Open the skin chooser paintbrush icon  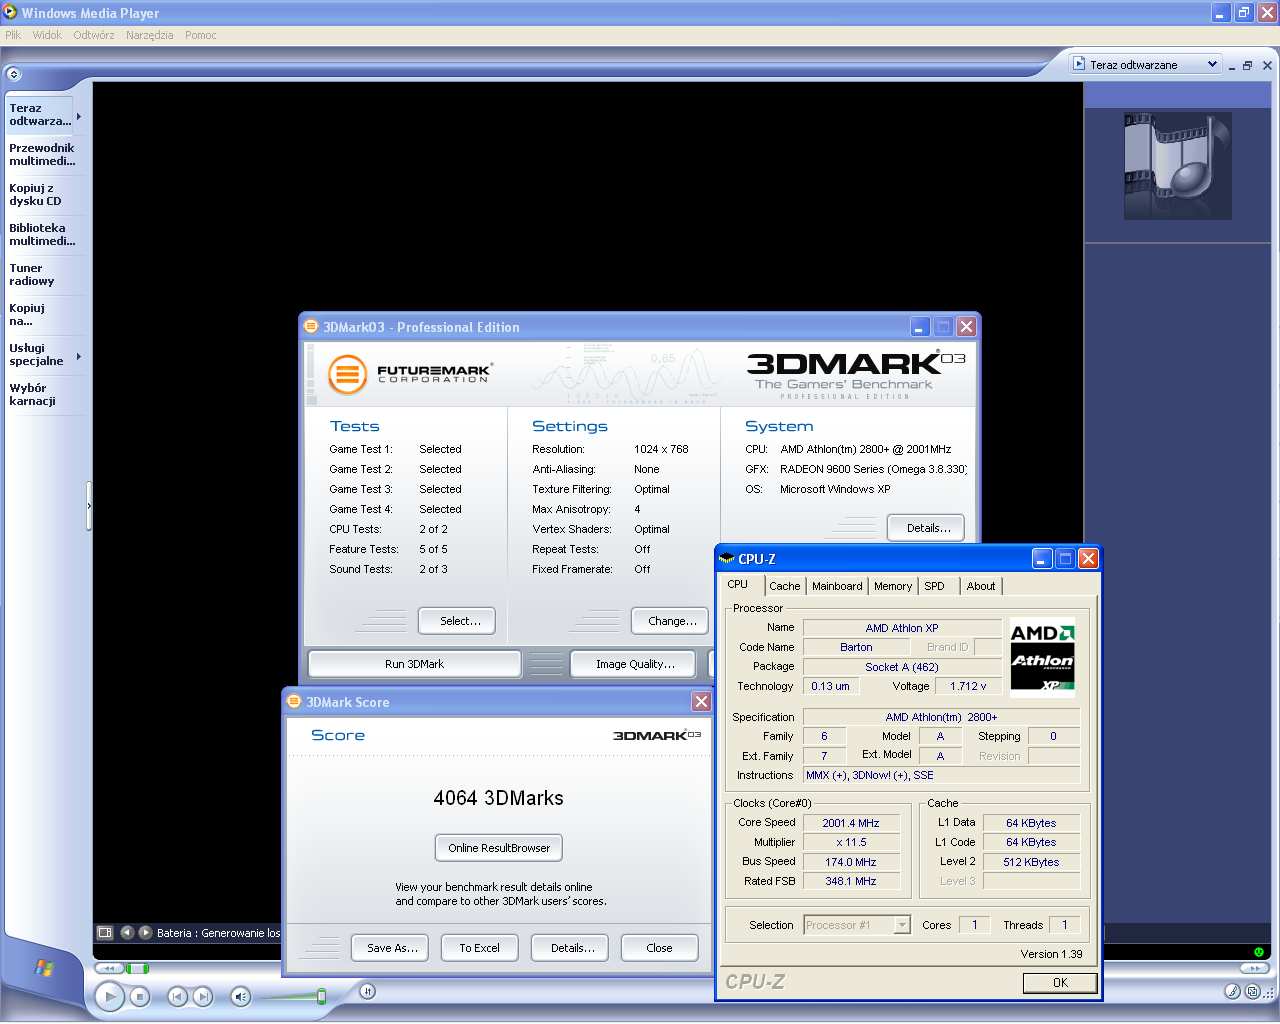coord(1233,991)
